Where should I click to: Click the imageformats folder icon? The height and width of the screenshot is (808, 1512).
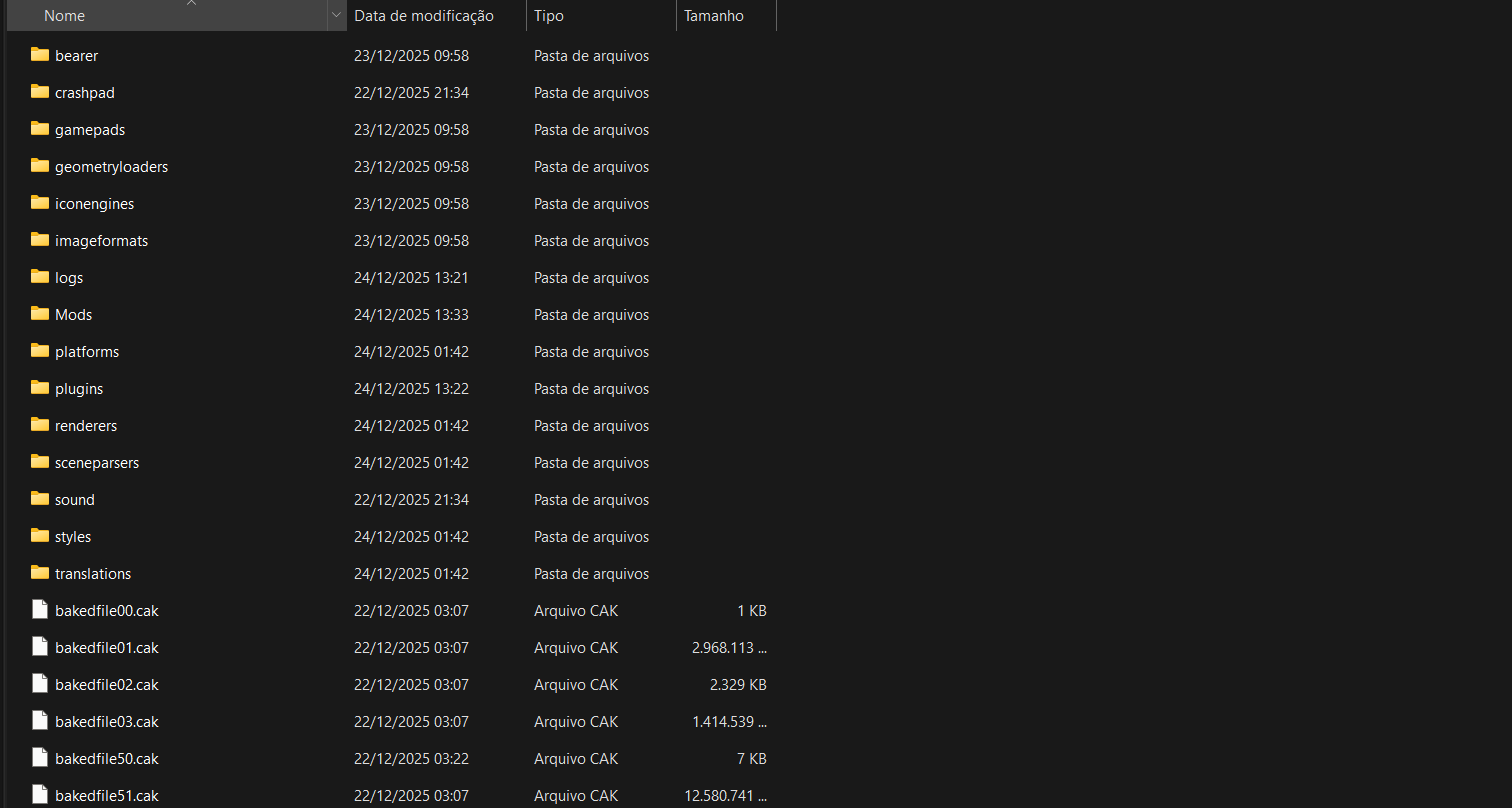(x=40, y=240)
